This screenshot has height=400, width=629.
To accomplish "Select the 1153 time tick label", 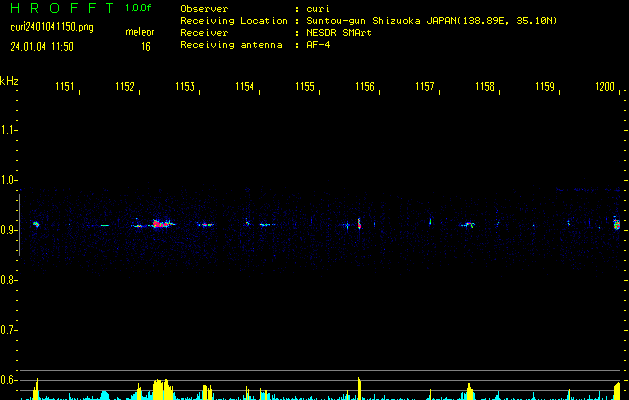I will [185, 87].
